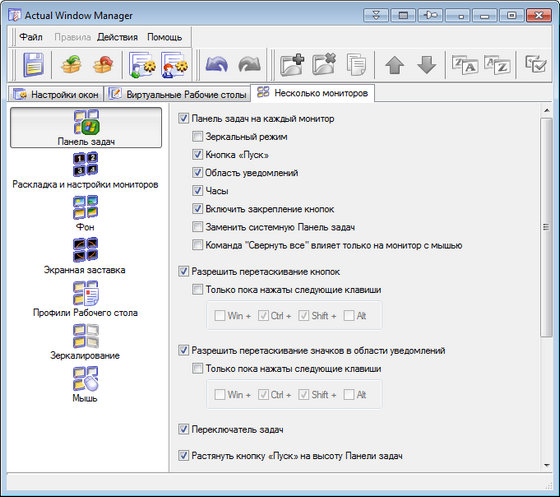Viewport: 560px width, 497px height.
Task: Click the Save floppy disk toolbar icon
Action: (x=33, y=65)
